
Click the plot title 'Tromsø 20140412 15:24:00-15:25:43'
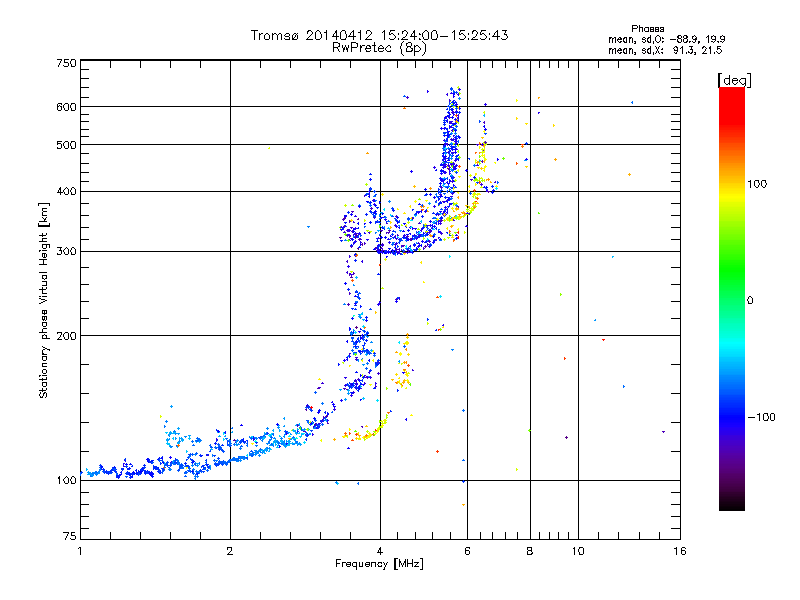click(x=379, y=35)
